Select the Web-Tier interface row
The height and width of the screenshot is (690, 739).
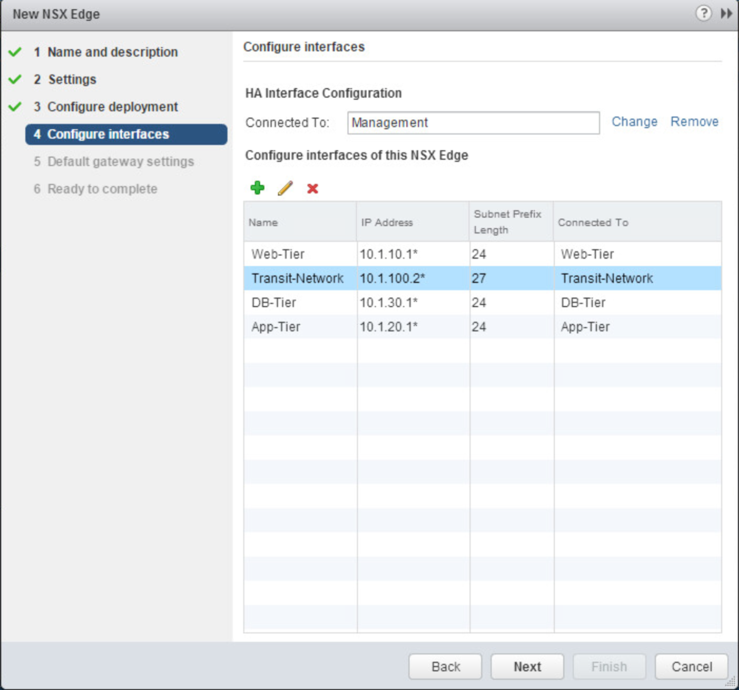point(482,254)
